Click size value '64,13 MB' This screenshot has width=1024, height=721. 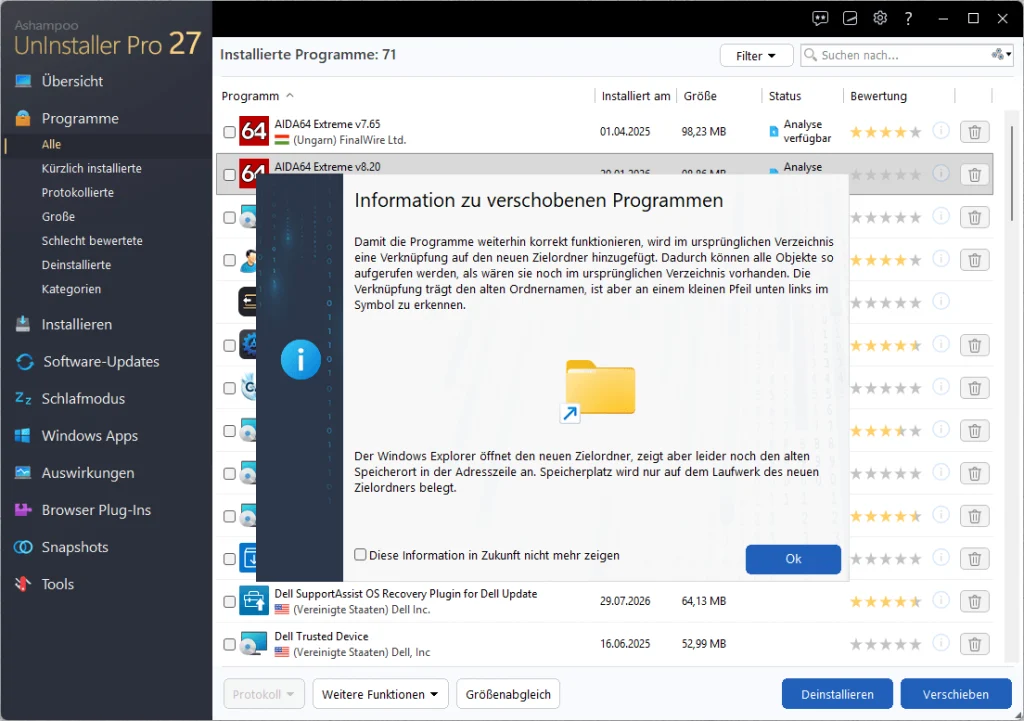tap(703, 601)
